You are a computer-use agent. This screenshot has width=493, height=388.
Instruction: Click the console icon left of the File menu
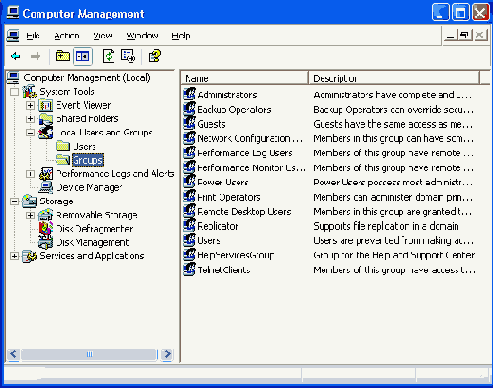tap(13, 35)
